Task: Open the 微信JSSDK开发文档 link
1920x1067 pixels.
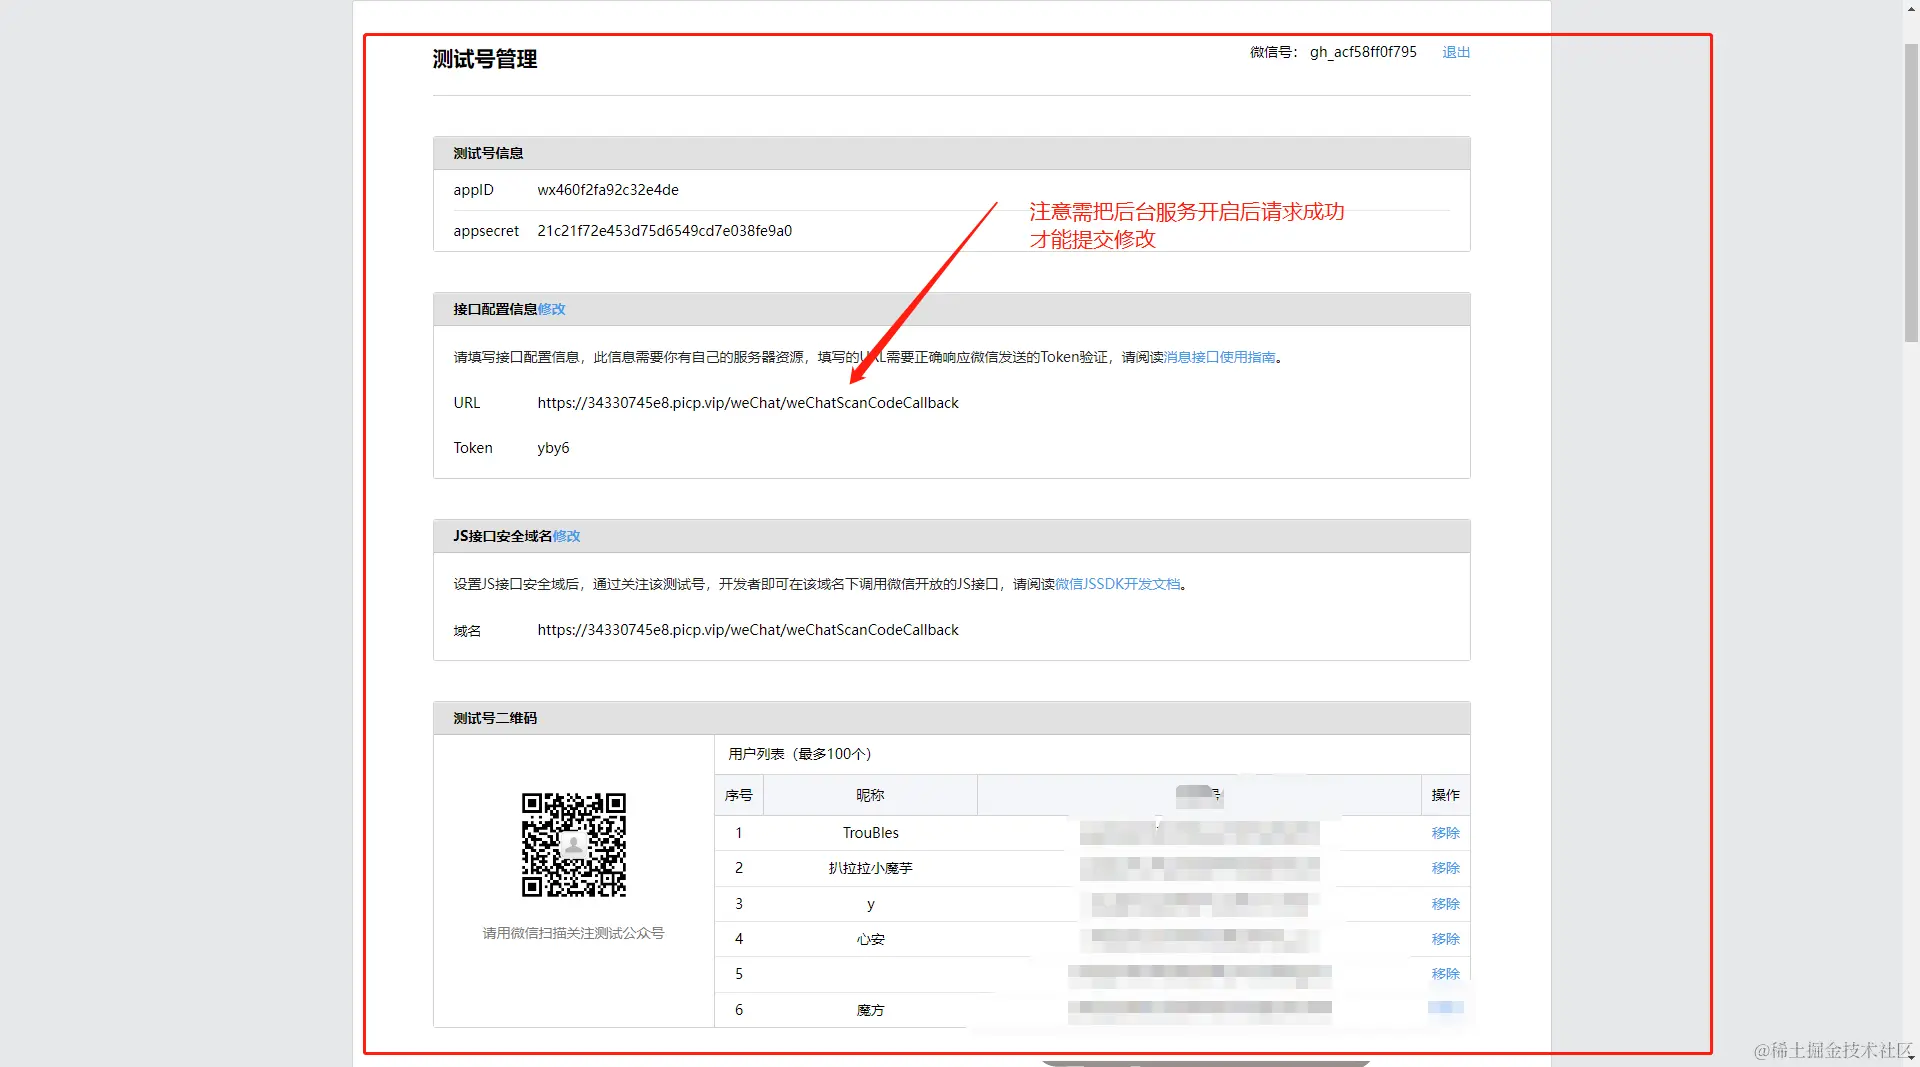Action: click(x=1118, y=584)
